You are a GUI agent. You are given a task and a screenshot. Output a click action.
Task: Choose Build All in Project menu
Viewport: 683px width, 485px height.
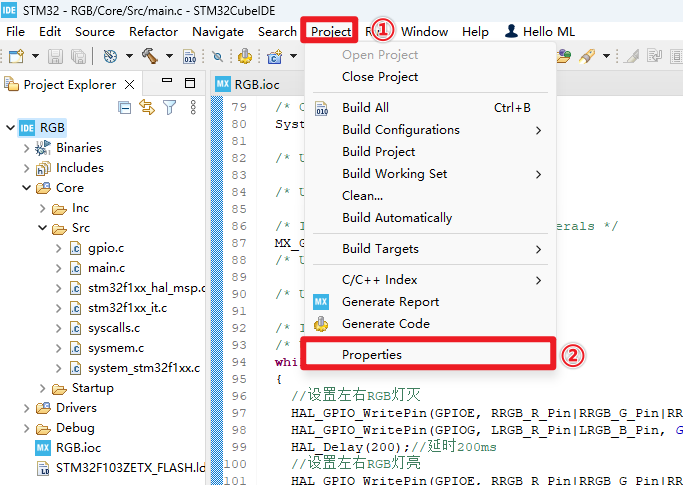(430, 108)
